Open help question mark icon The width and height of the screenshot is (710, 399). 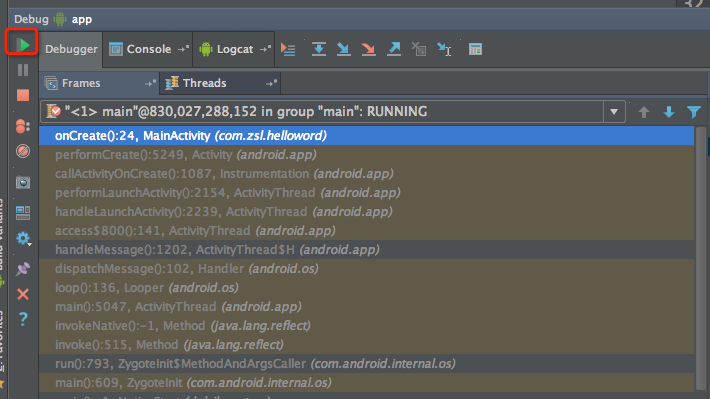(x=23, y=319)
